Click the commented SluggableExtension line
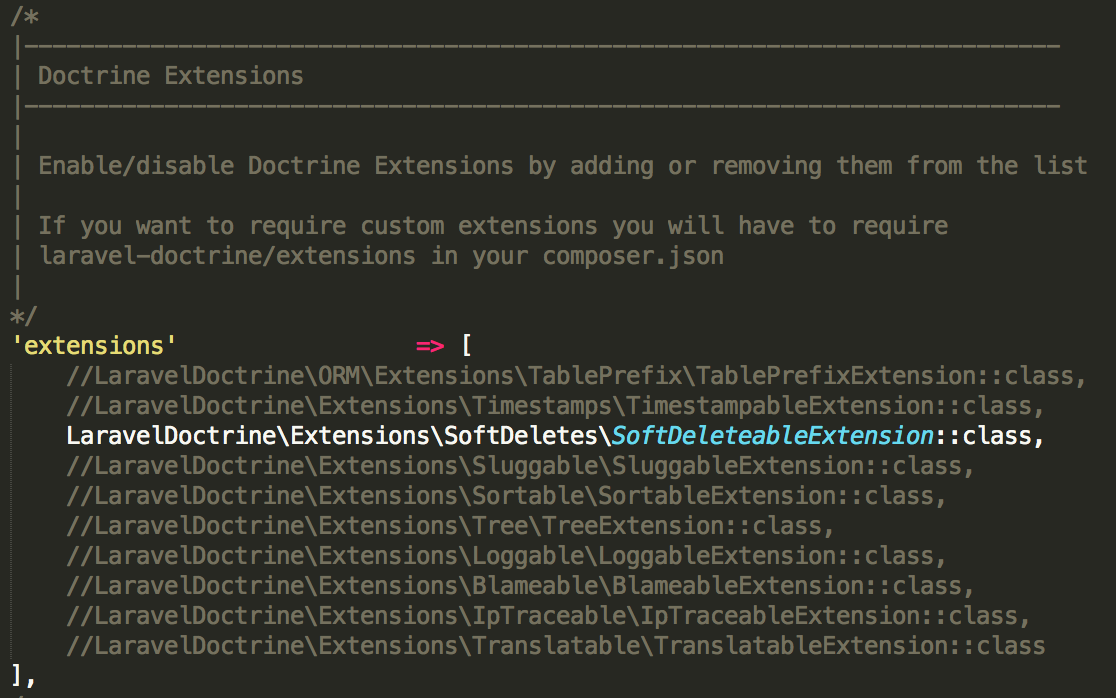 pyautogui.click(x=520, y=466)
